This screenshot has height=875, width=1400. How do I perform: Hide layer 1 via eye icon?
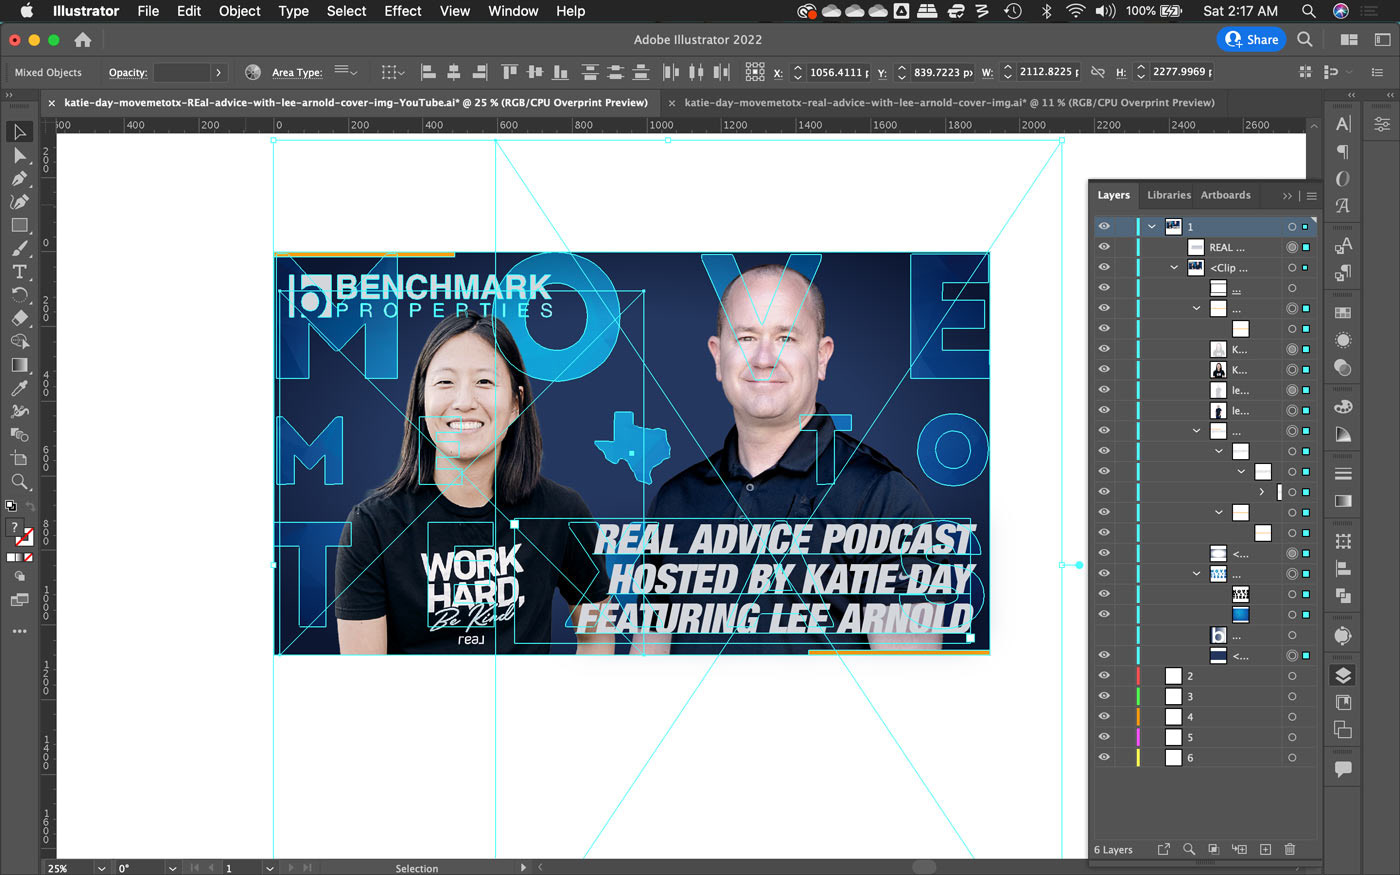(1104, 227)
